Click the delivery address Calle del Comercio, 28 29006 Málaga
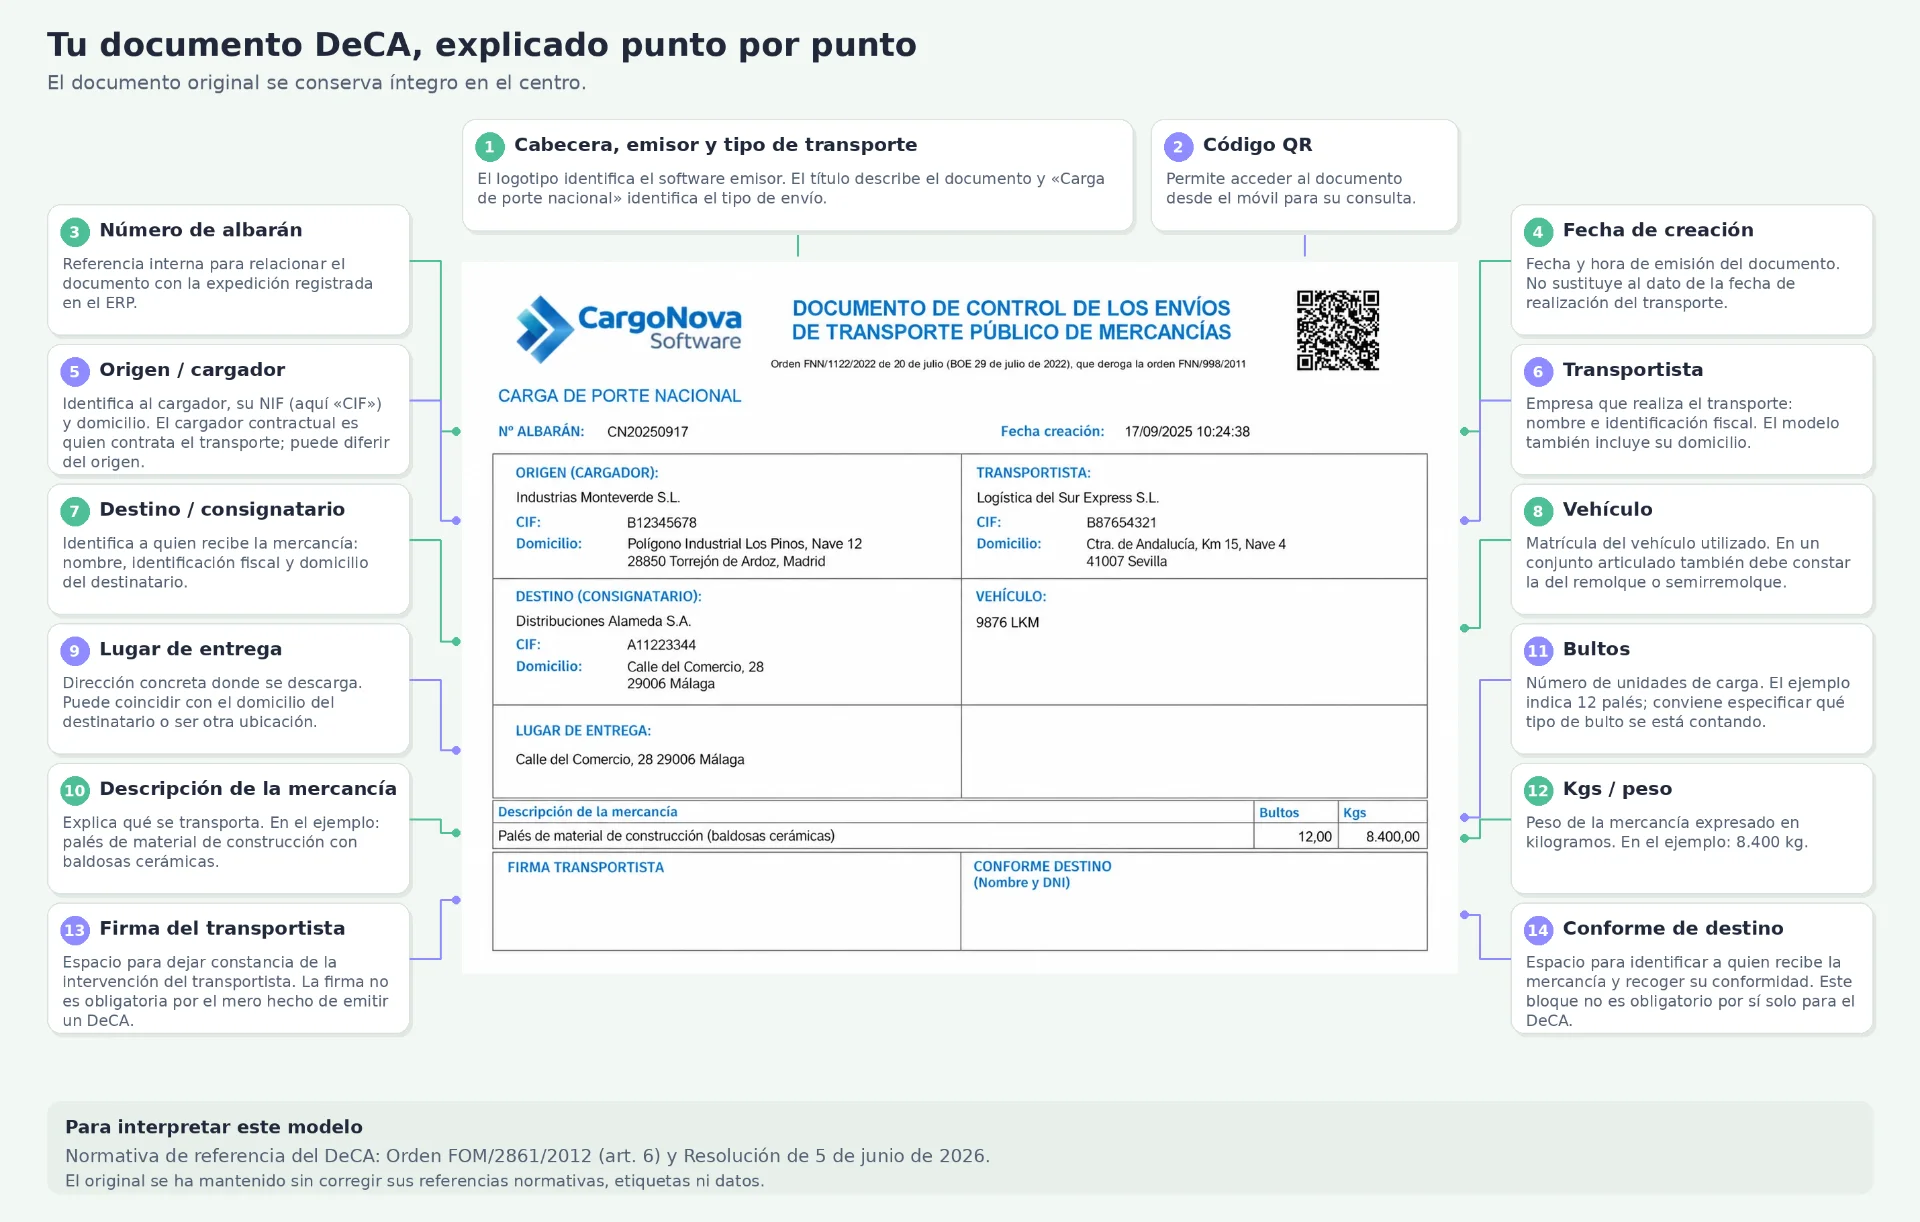The width and height of the screenshot is (1920, 1222). click(630, 760)
